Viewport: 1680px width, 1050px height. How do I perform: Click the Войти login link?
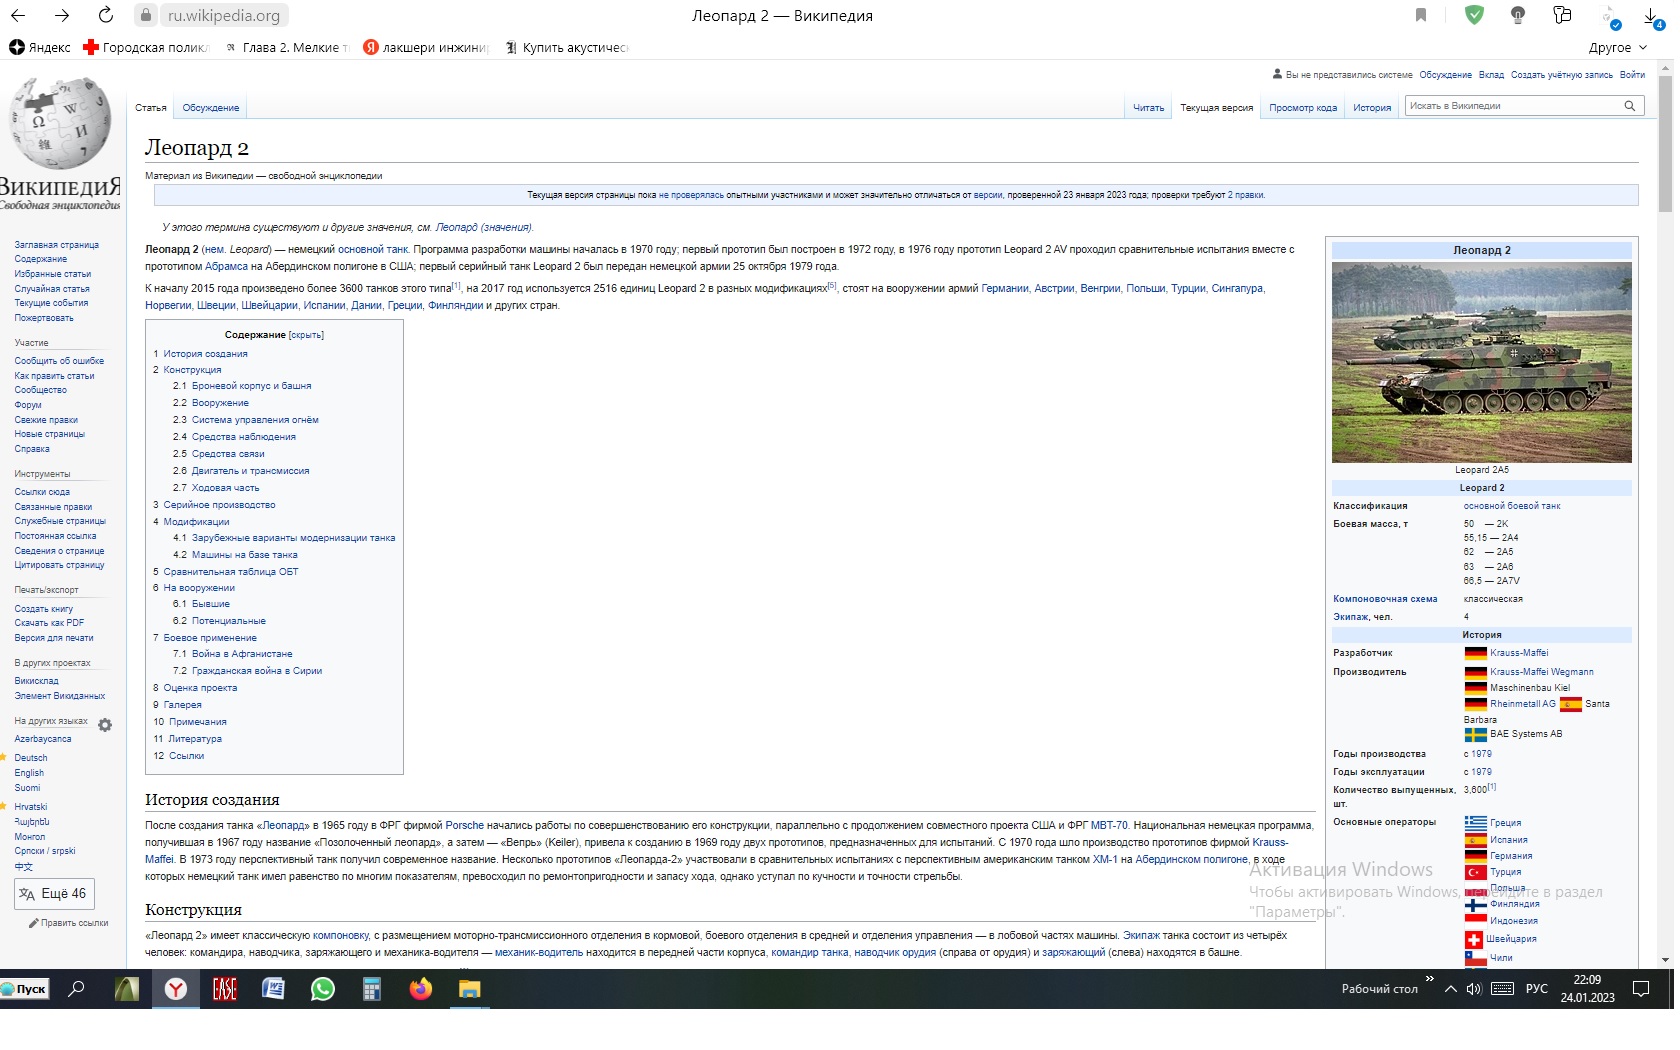(x=1632, y=75)
